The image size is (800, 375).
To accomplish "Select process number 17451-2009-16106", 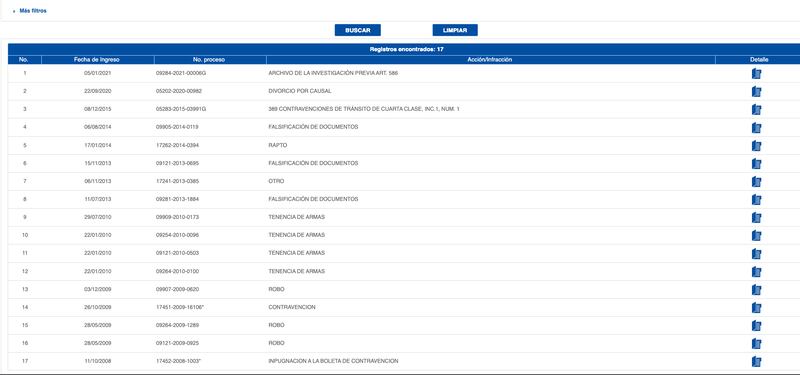I will click(x=180, y=307).
